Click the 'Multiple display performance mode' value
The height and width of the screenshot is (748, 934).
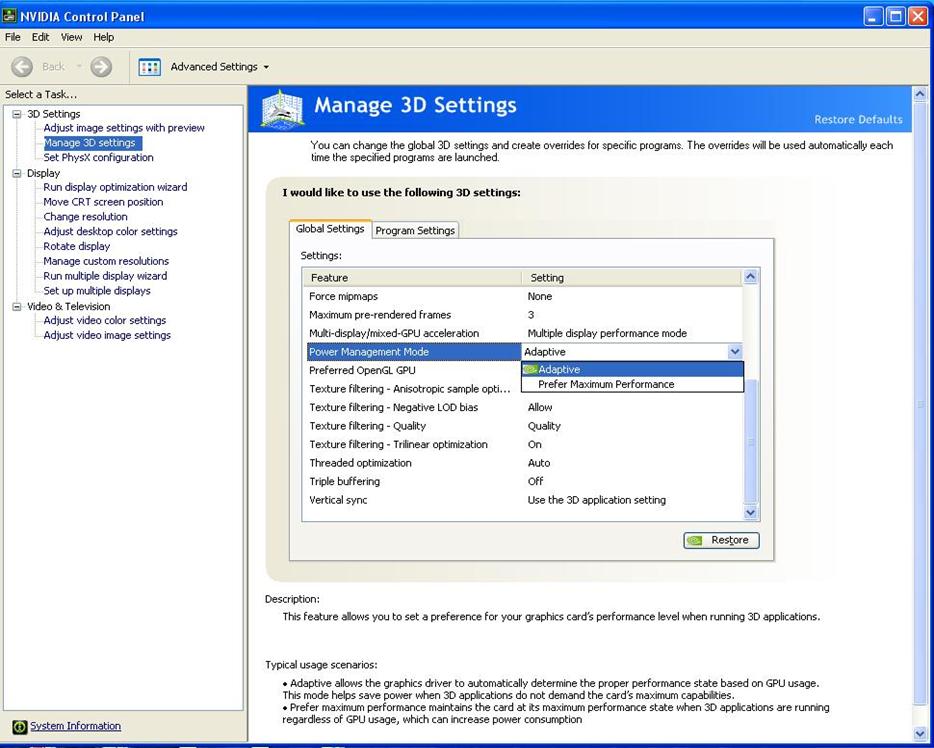[607, 334]
